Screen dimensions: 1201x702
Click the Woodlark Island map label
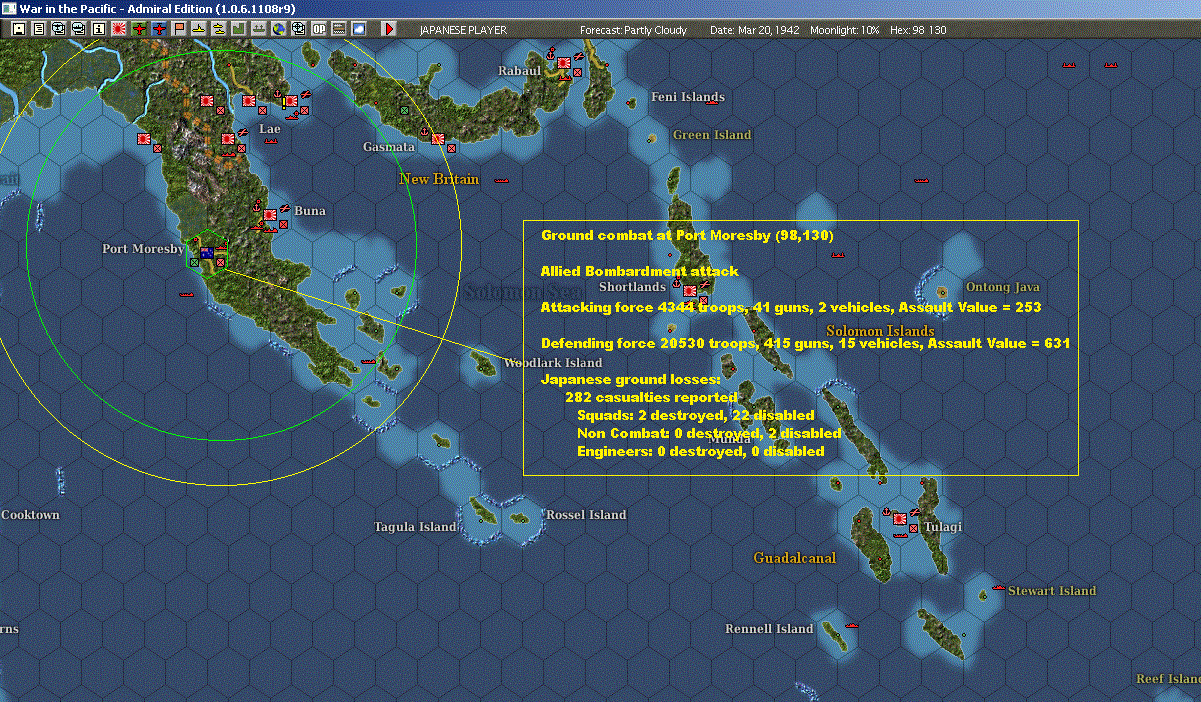[553, 363]
